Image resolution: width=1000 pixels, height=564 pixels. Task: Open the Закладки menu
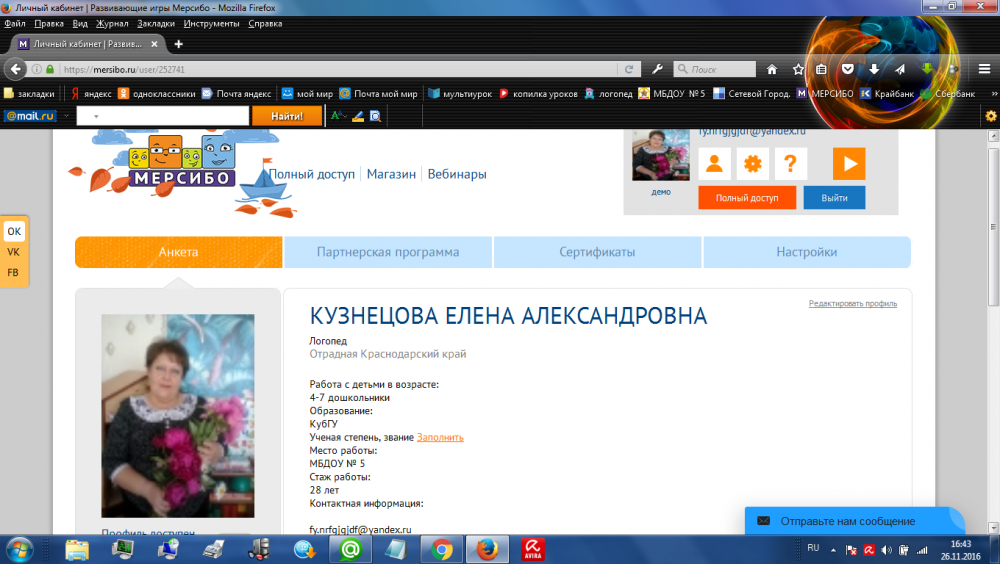click(156, 24)
